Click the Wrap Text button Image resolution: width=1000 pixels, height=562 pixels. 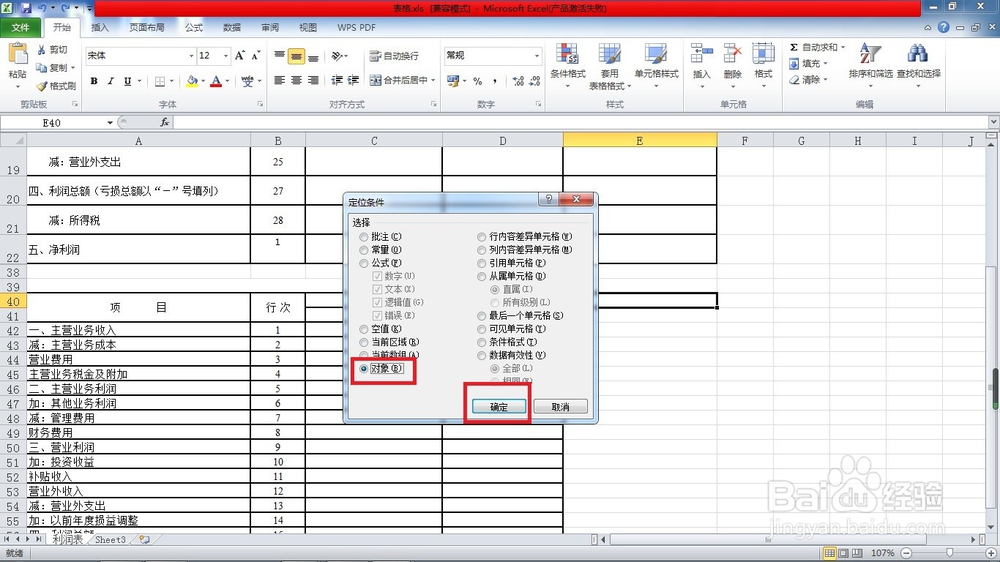394,56
